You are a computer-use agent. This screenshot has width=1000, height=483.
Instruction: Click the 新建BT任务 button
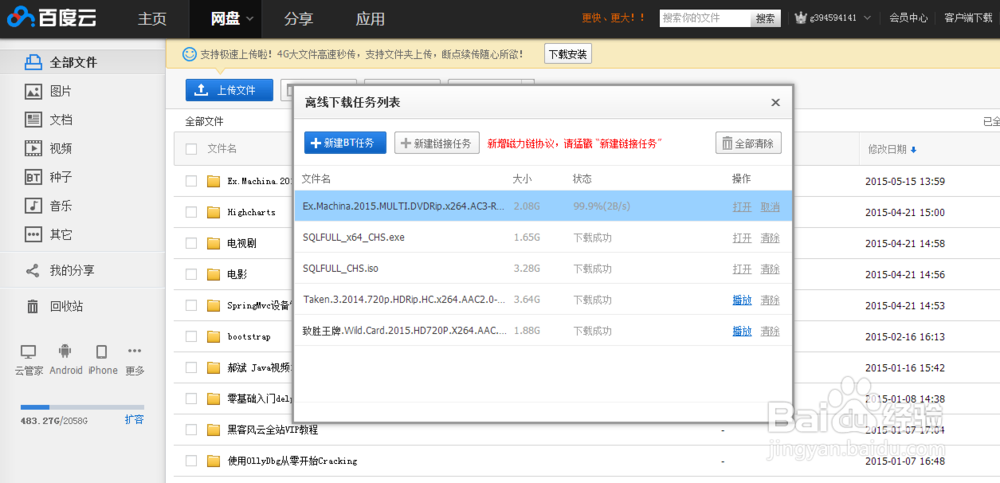(345, 143)
